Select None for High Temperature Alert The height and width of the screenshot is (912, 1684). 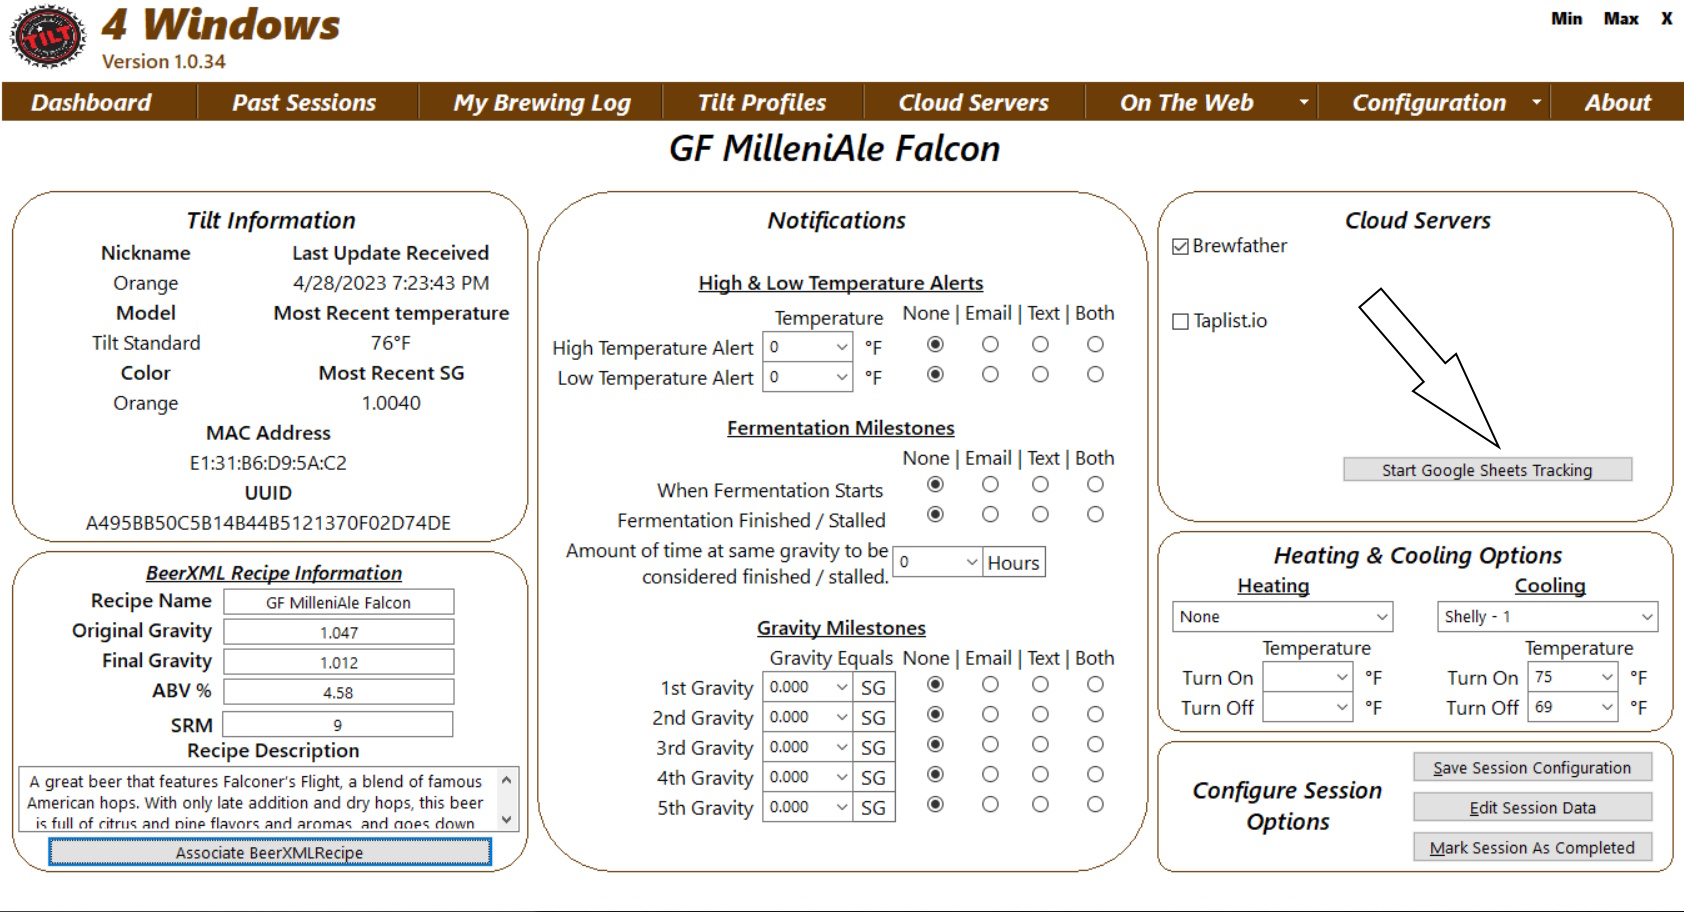pos(935,344)
